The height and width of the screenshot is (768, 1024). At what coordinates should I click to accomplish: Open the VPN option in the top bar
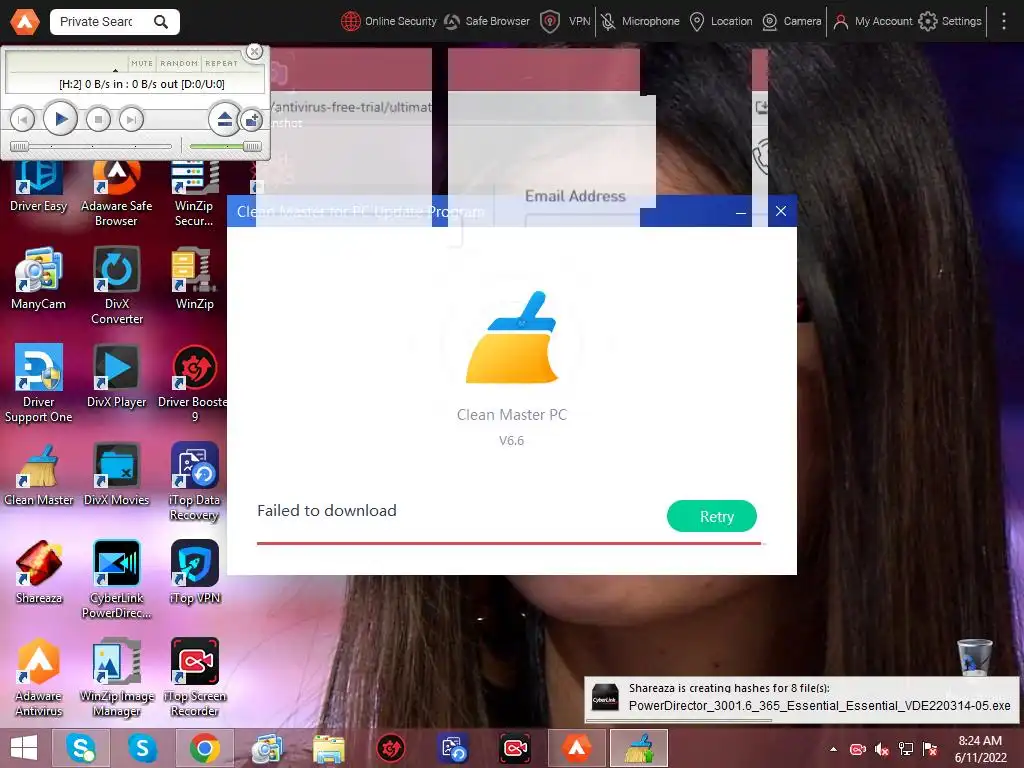click(x=566, y=22)
